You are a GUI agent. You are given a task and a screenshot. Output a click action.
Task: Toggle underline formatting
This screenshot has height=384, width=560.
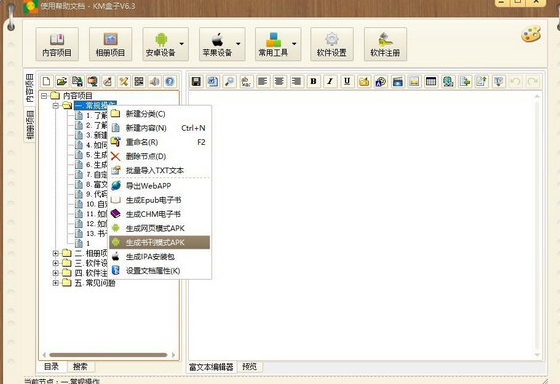click(347, 81)
